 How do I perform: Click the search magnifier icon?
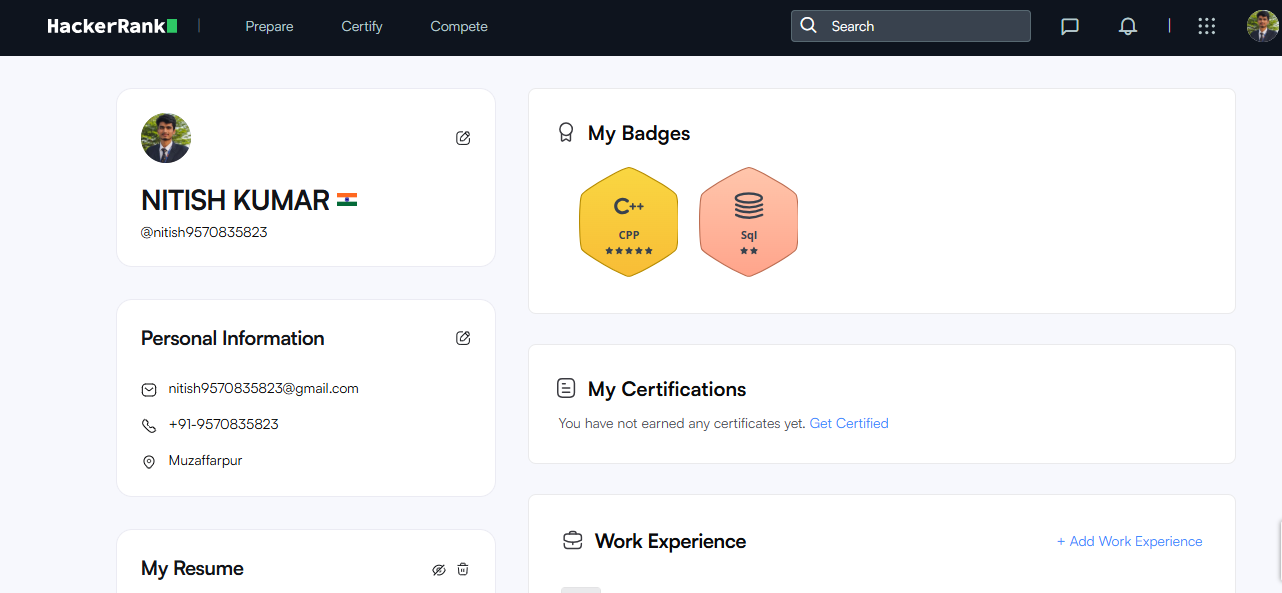tap(809, 25)
